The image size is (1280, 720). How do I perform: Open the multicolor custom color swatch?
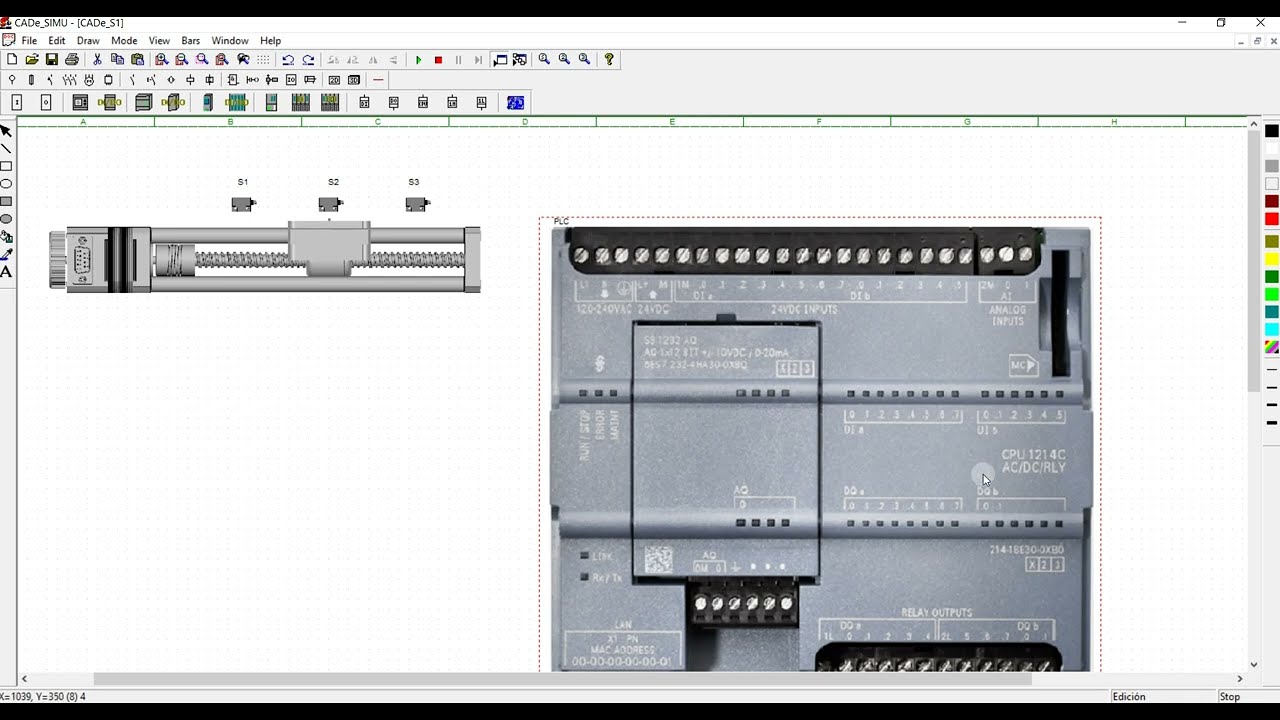pyautogui.click(x=1272, y=347)
